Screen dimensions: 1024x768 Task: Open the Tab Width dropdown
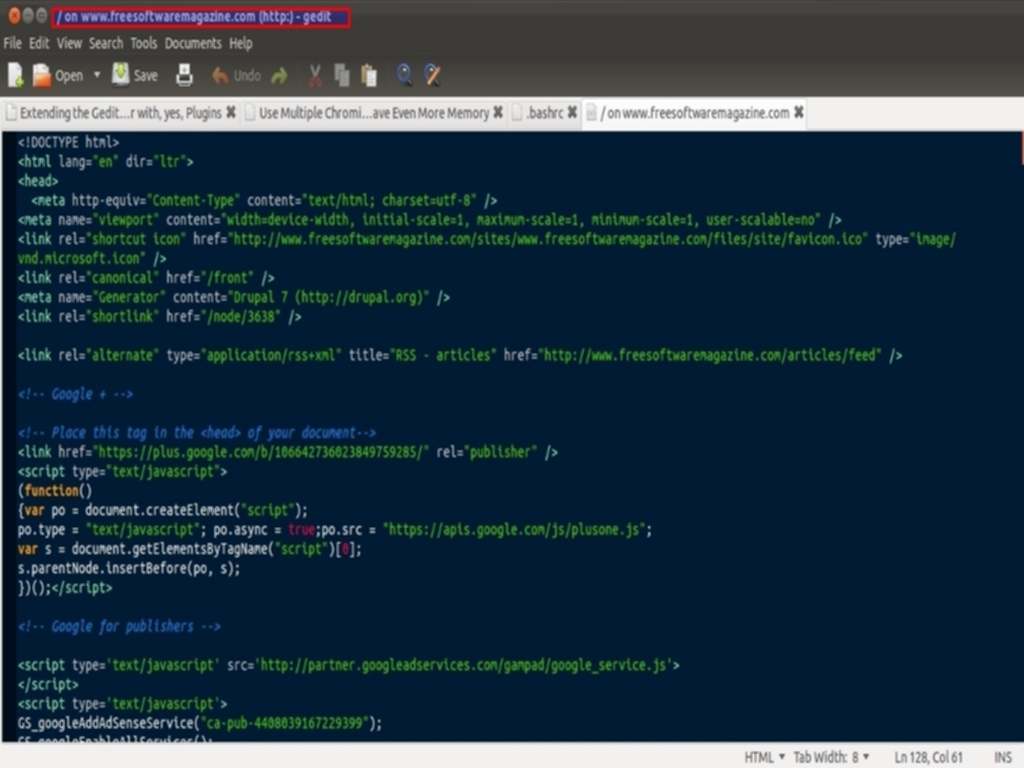click(x=831, y=757)
